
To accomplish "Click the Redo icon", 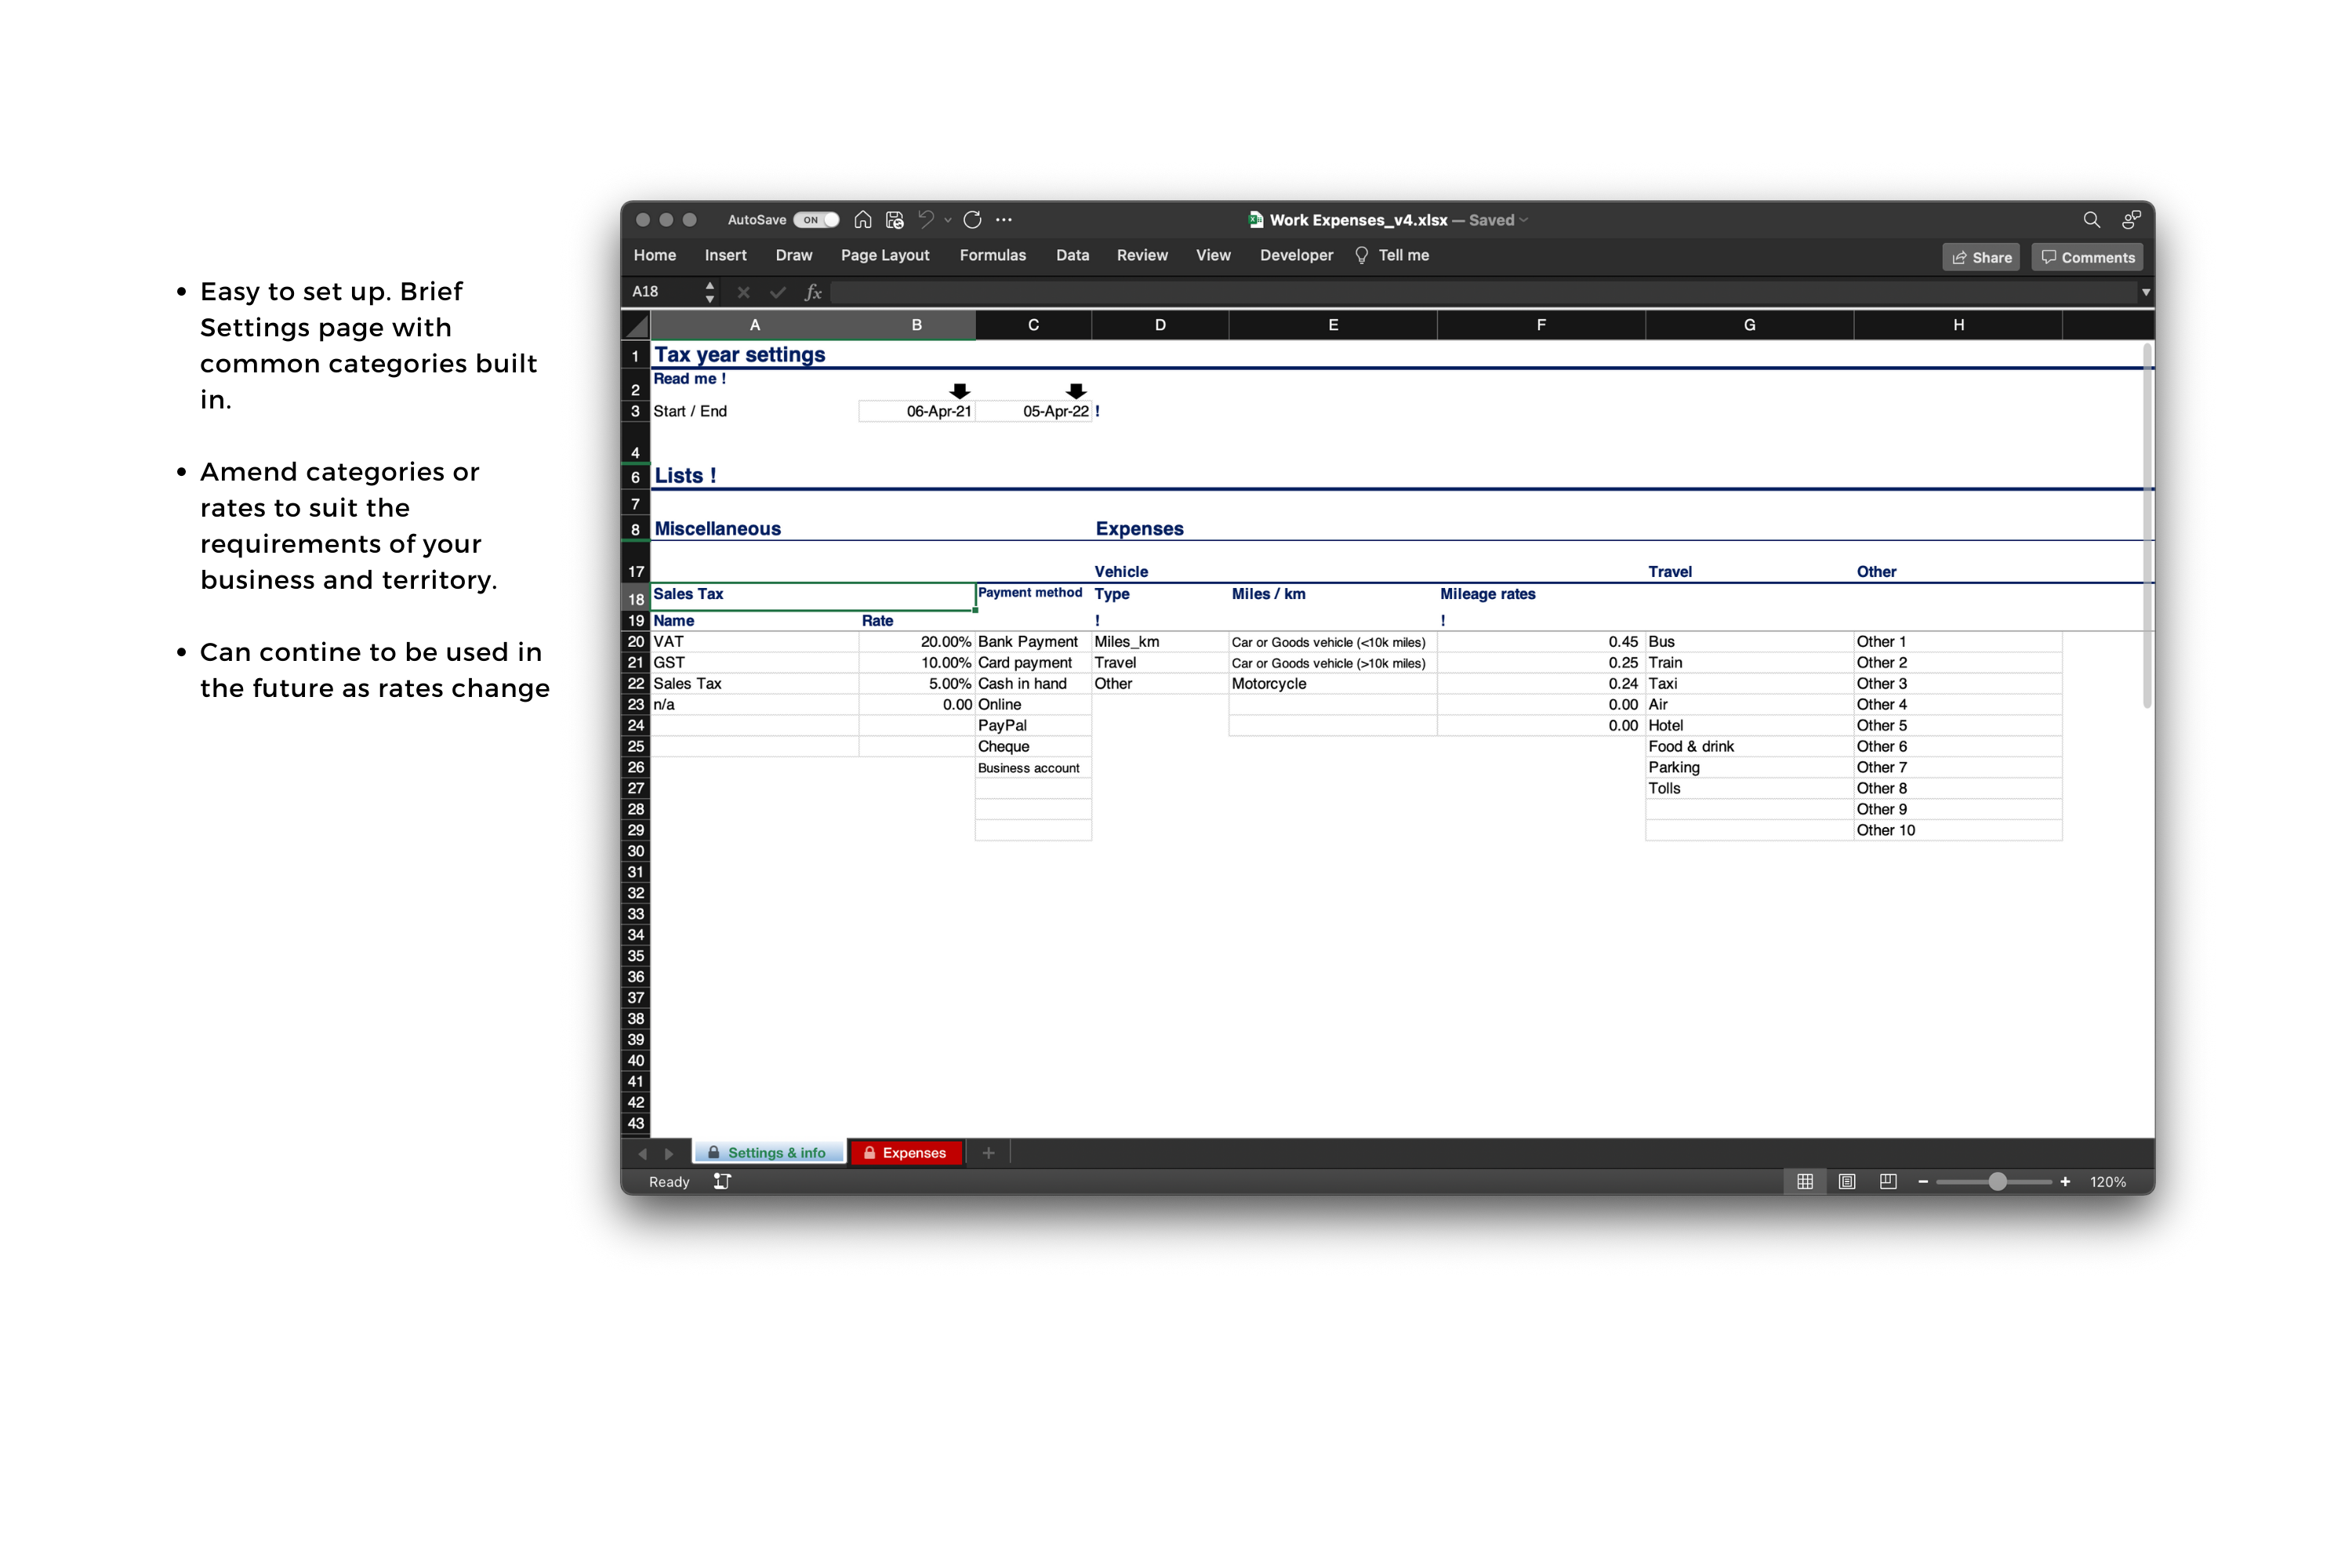I will tap(971, 220).
